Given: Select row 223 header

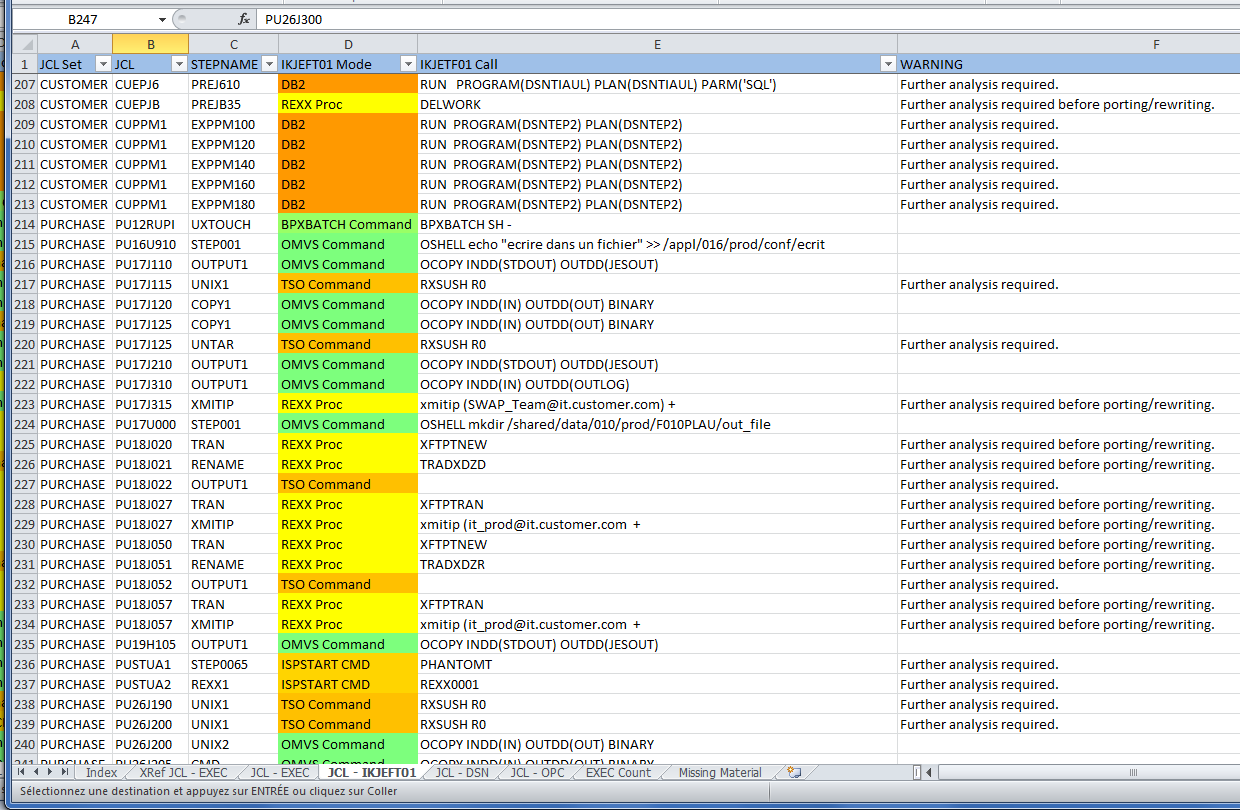Looking at the screenshot, I should tap(24, 404).
